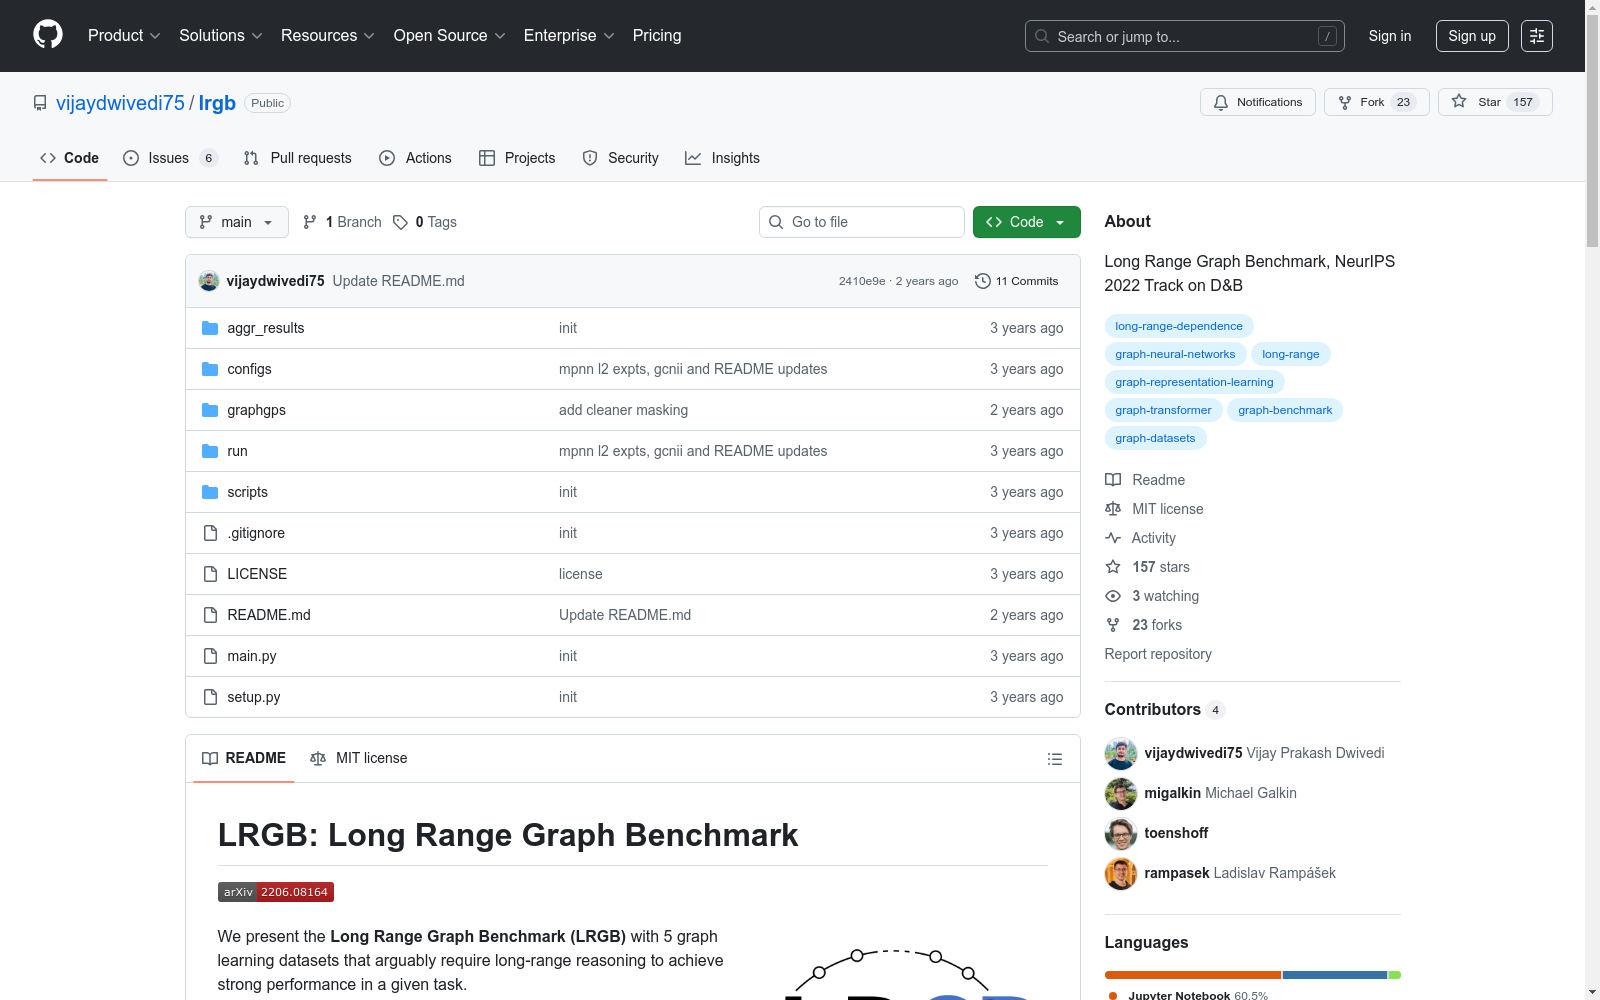
Task: Click the pulse icon beside Activity
Action: 1113,538
